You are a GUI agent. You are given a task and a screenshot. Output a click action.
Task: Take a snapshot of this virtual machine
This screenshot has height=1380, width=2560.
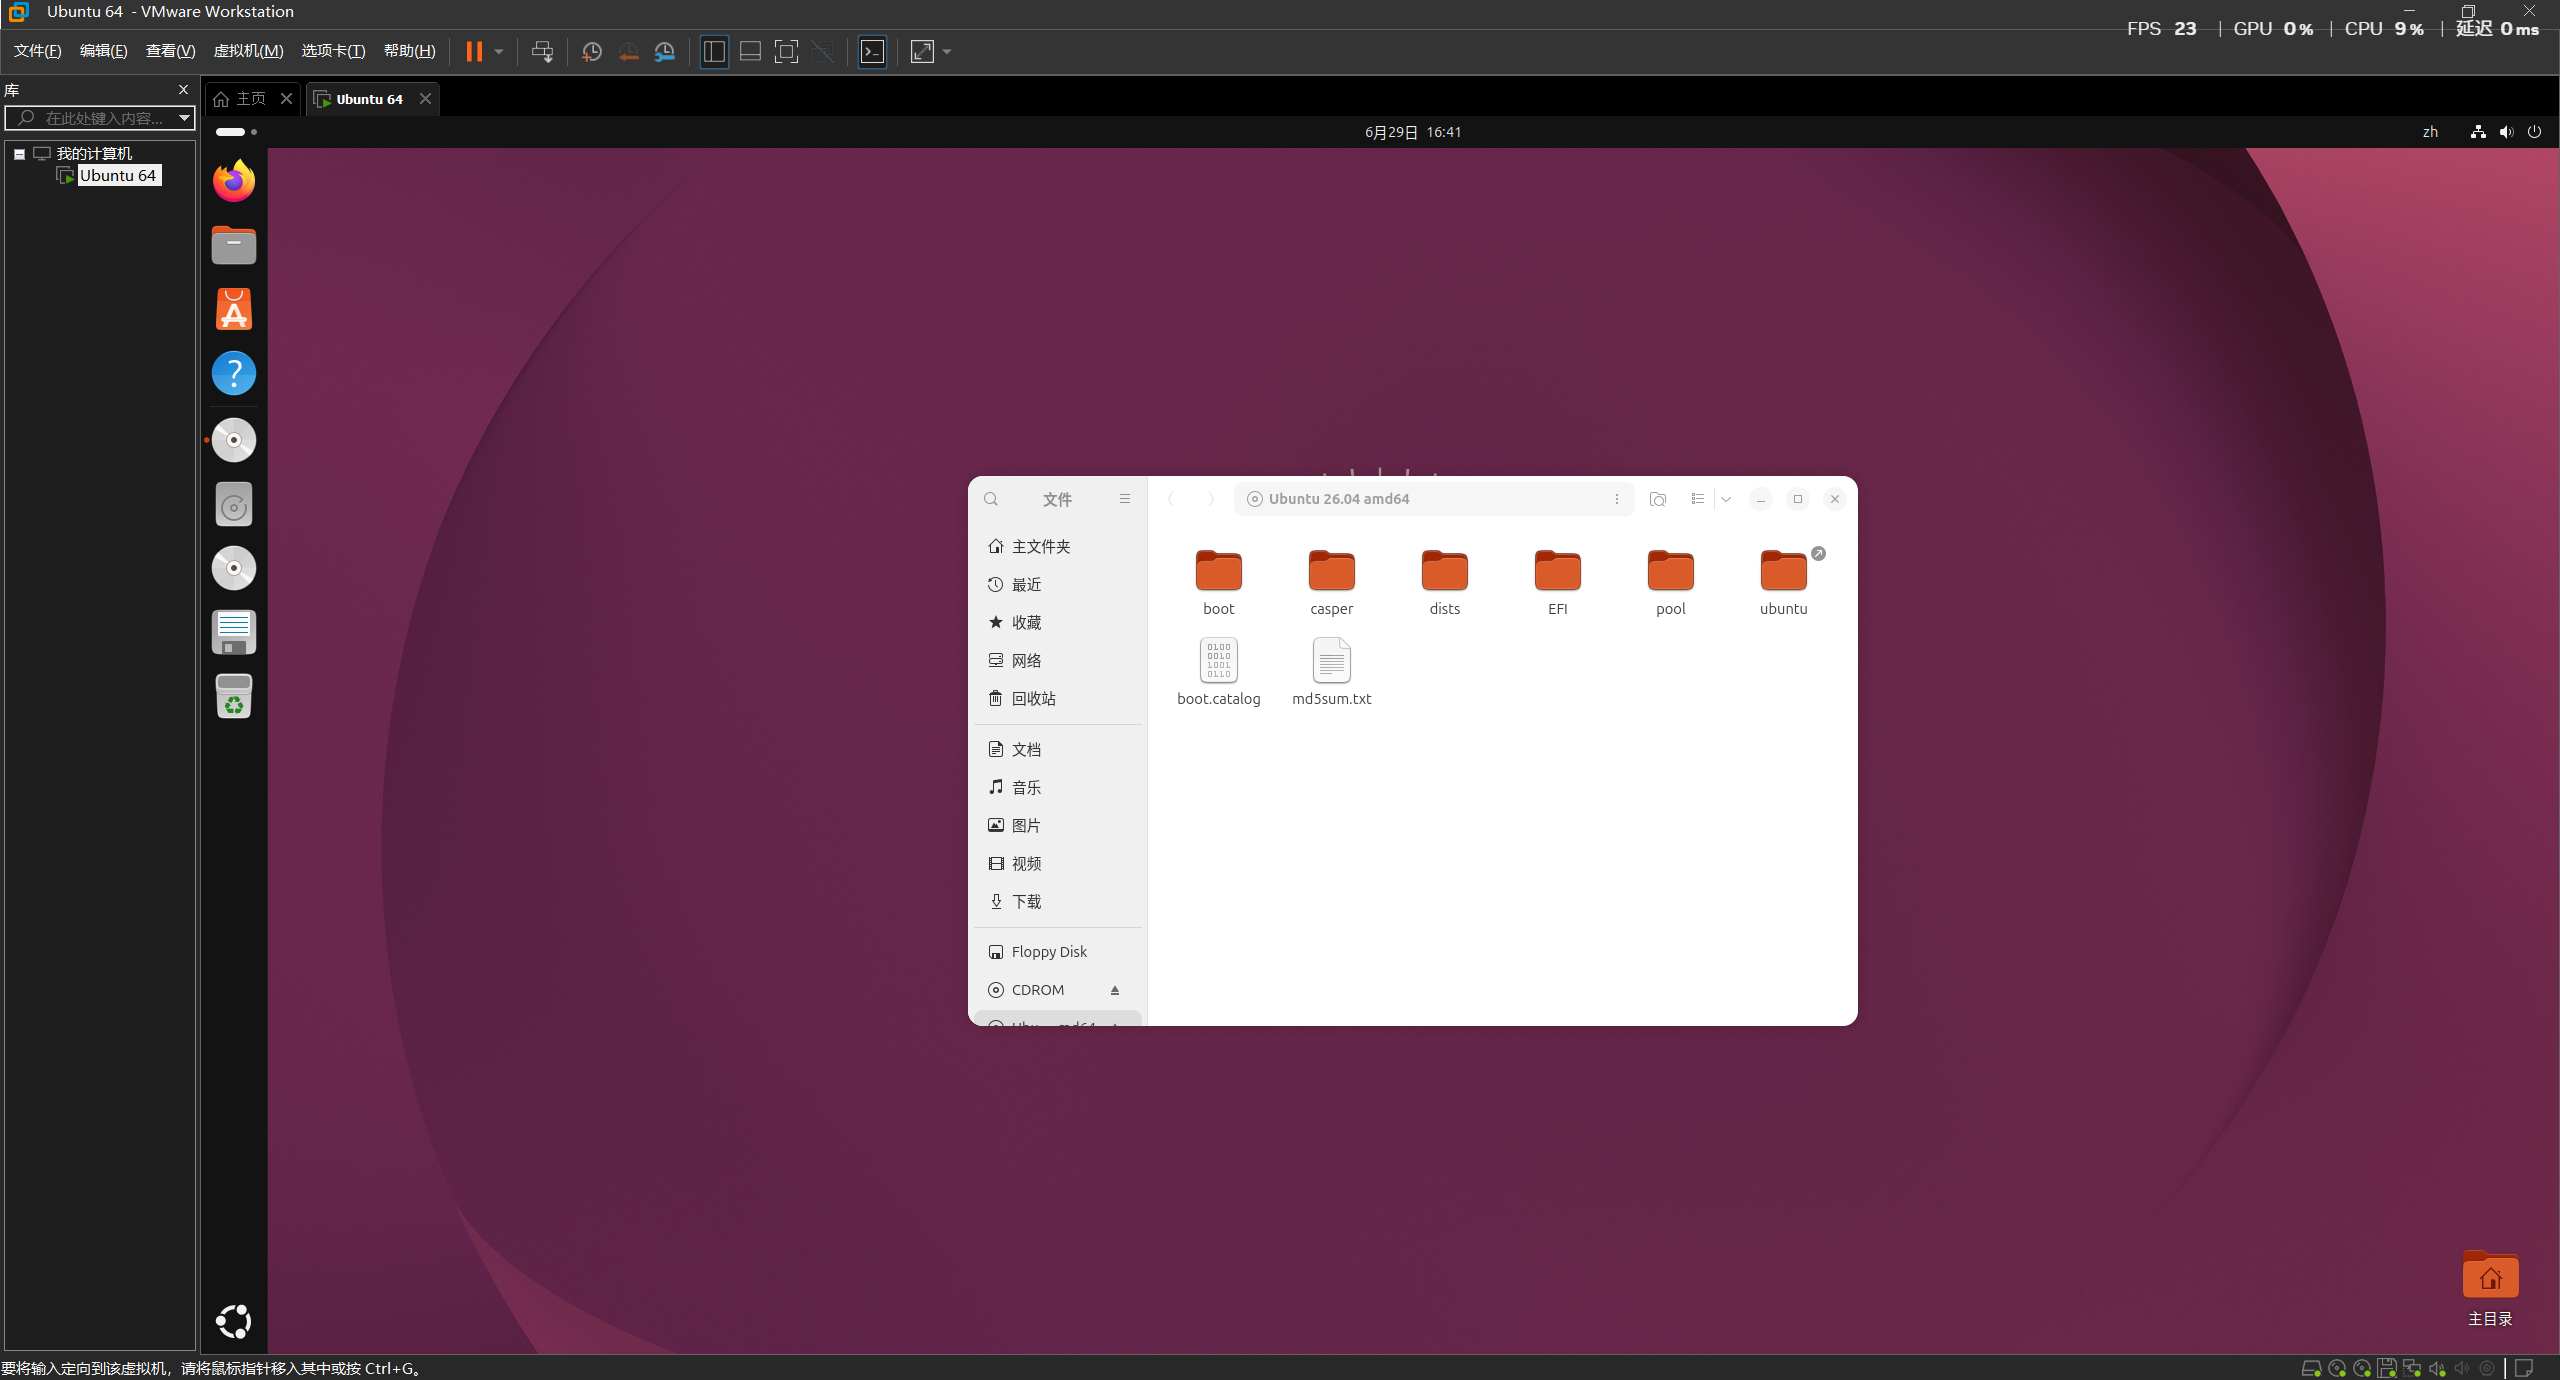point(592,52)
